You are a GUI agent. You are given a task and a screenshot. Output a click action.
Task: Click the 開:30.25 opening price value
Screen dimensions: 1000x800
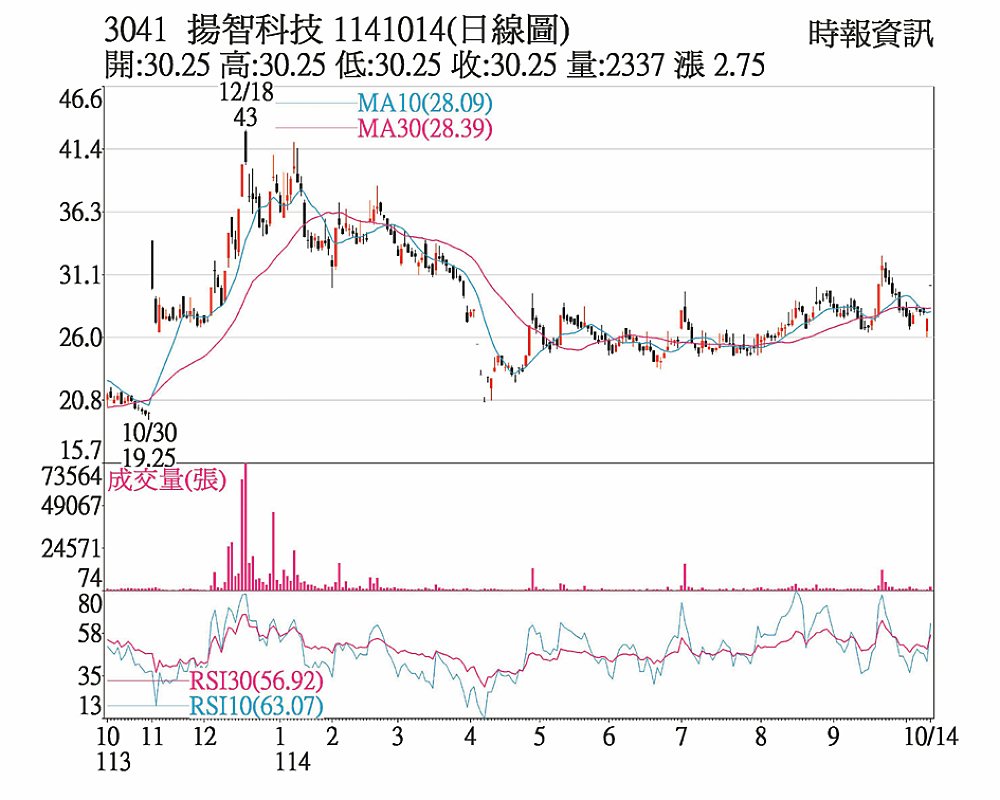click(x=158, y=66)
